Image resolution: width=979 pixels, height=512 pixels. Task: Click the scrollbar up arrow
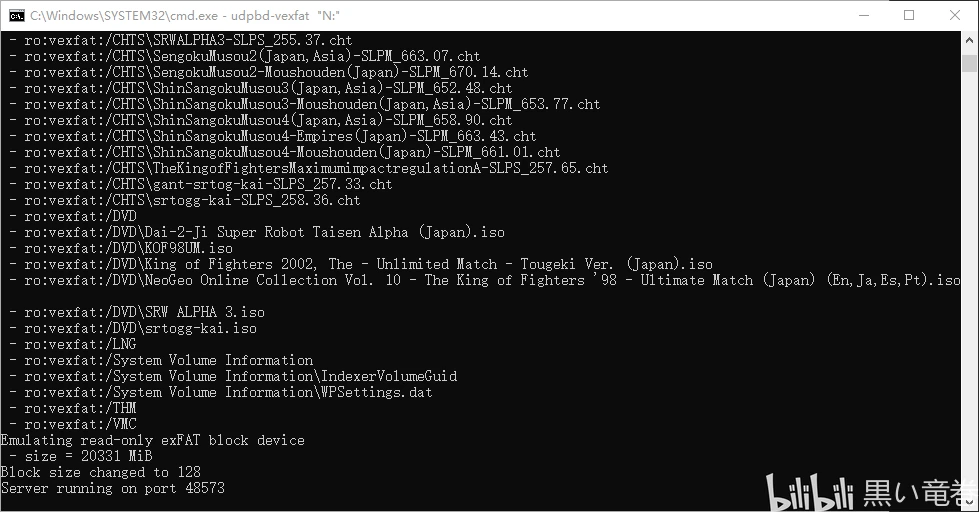[x=970, y=40]
